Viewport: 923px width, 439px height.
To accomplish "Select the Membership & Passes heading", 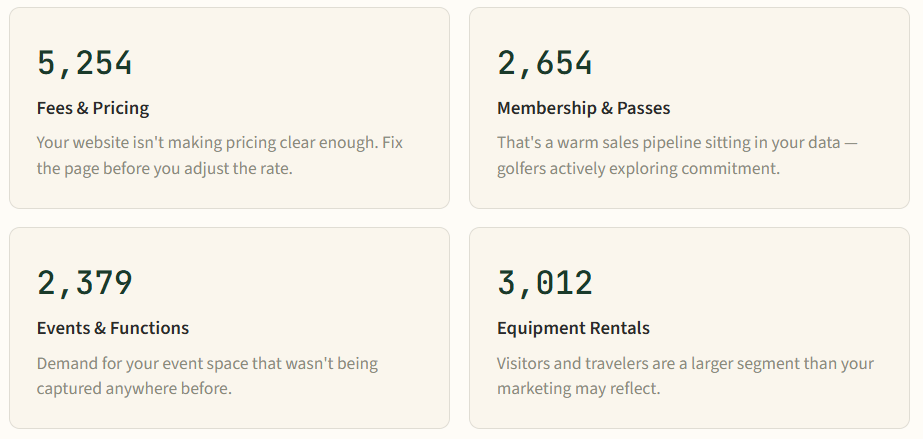I will point(583,108).
